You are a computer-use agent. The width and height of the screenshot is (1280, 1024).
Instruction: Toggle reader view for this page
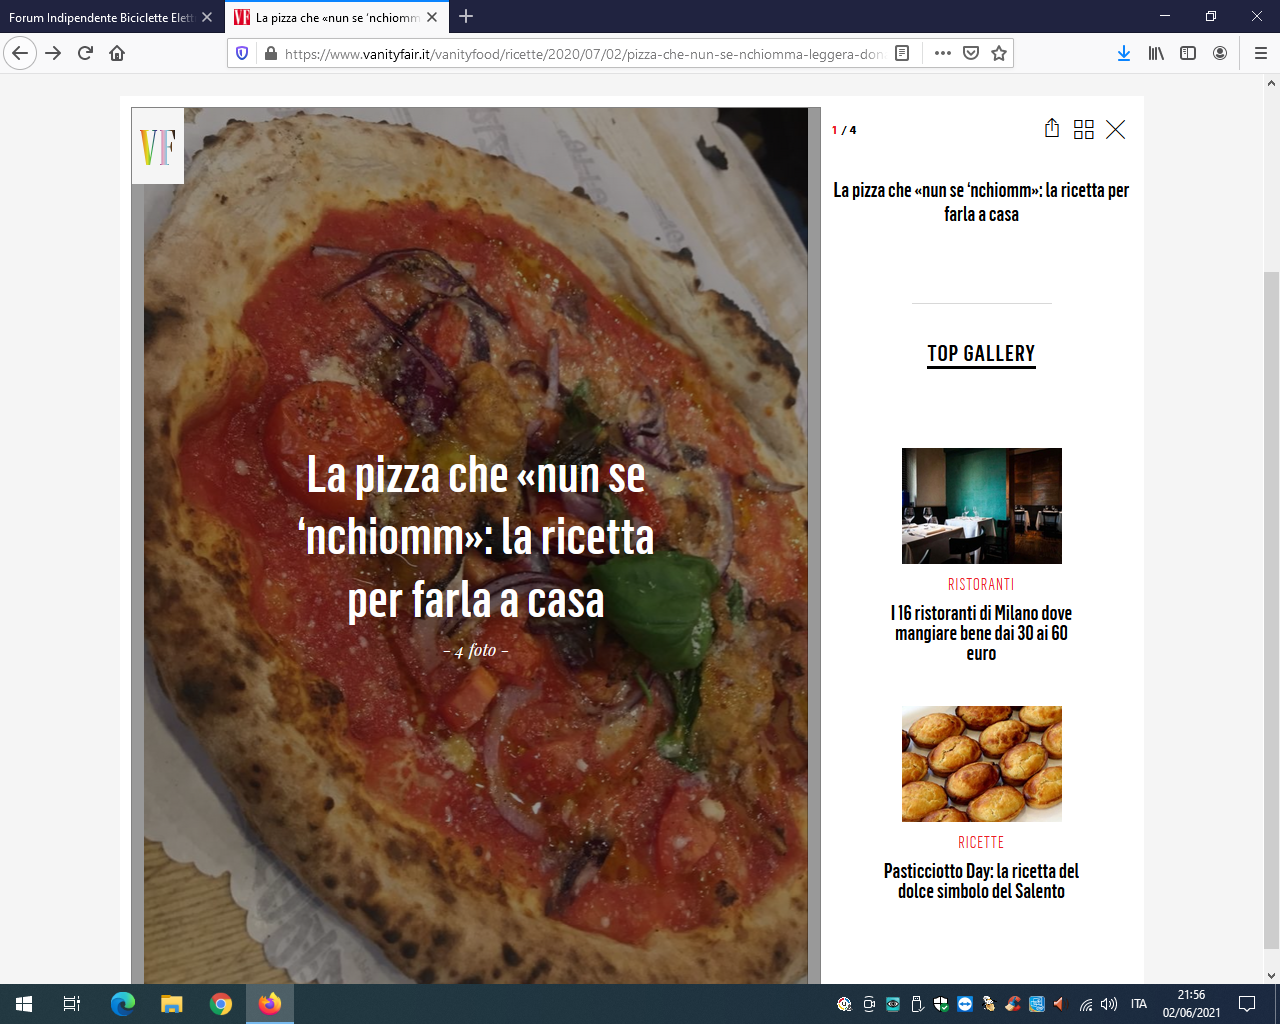(x=902, y=54)
